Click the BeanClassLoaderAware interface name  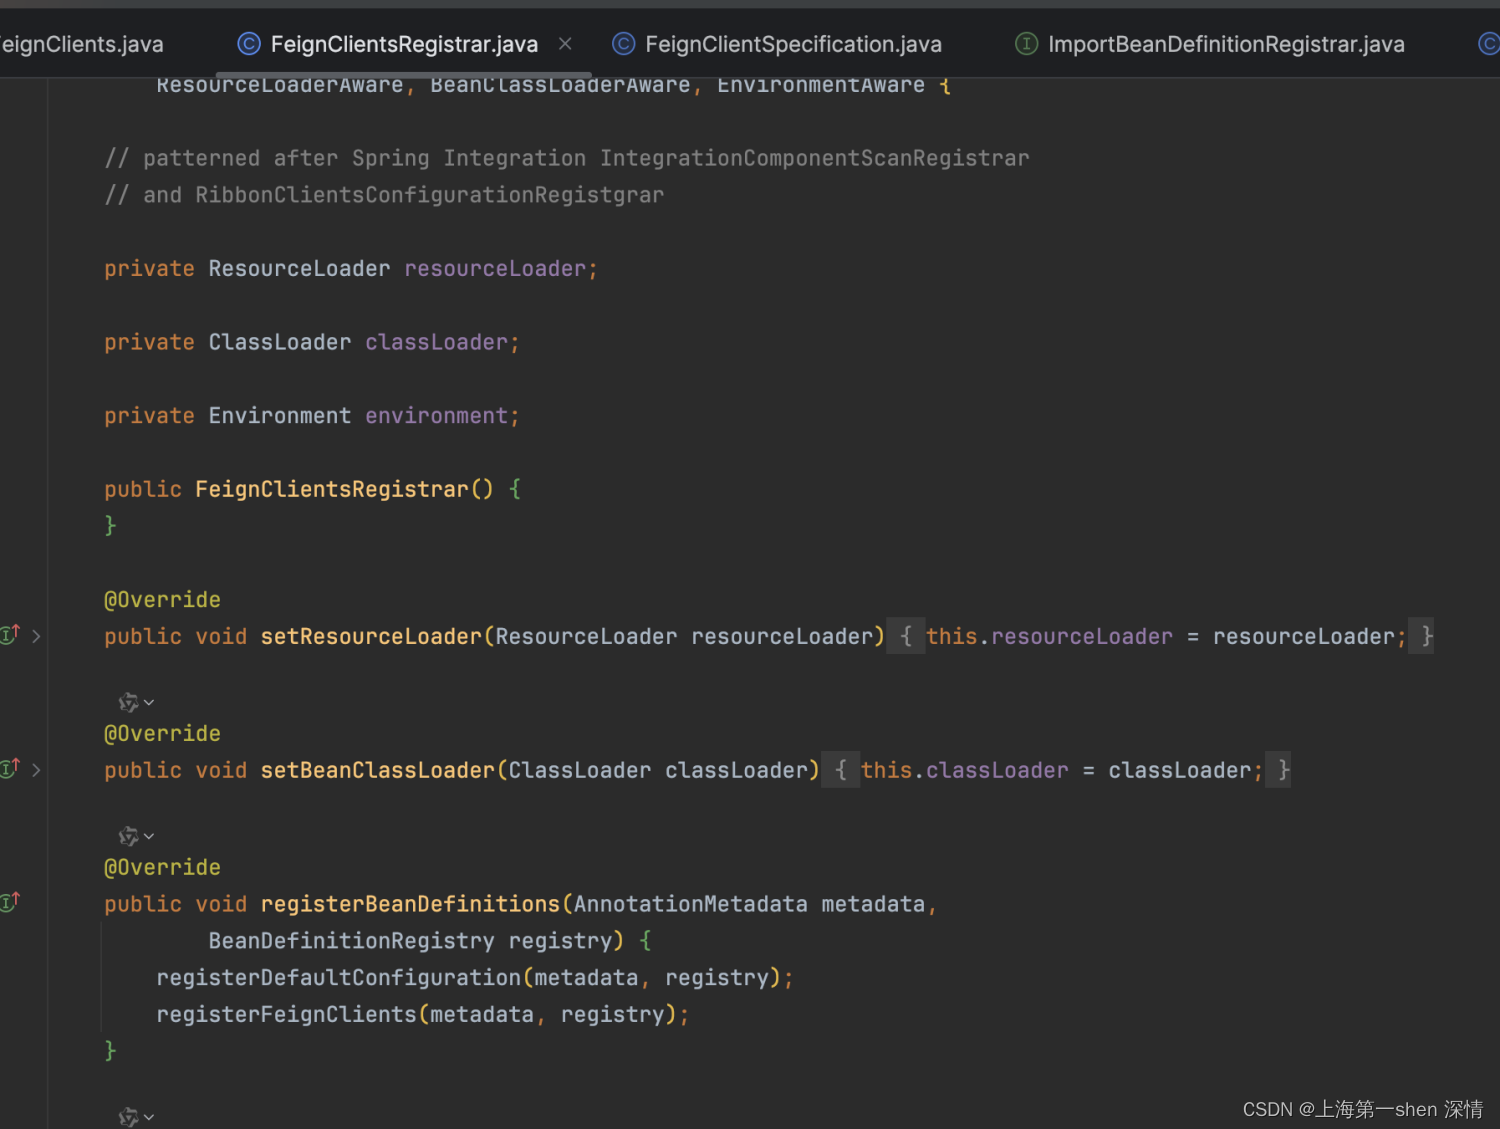click(x=560, y=86)
